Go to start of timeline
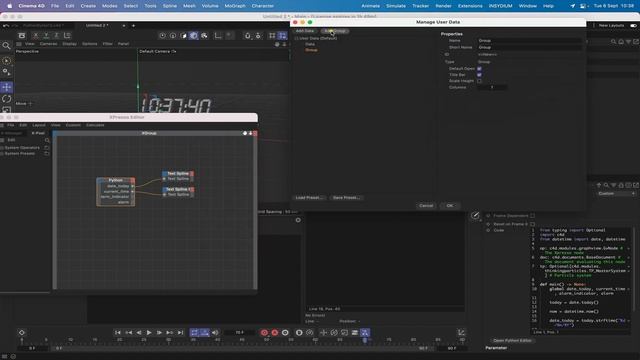640x360 pixels. [118, 333]
